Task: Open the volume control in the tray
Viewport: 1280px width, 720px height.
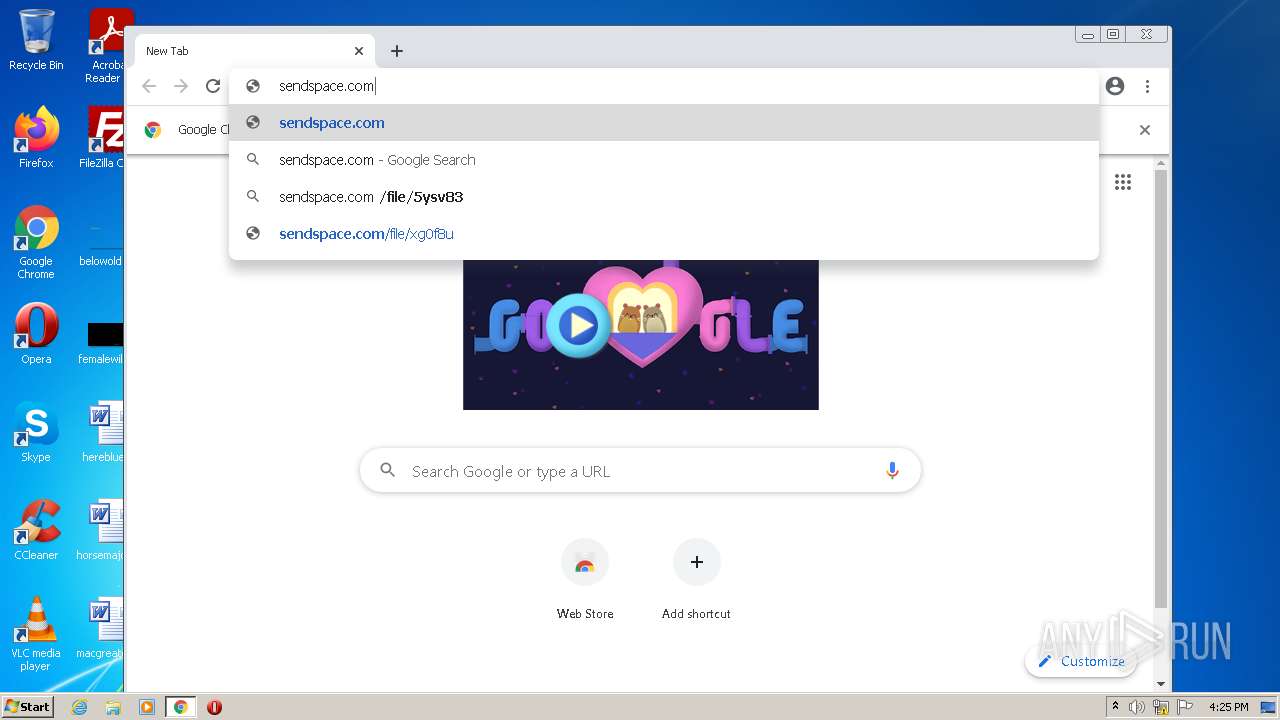Action: pyautogui.click(x=1137, y=707)
